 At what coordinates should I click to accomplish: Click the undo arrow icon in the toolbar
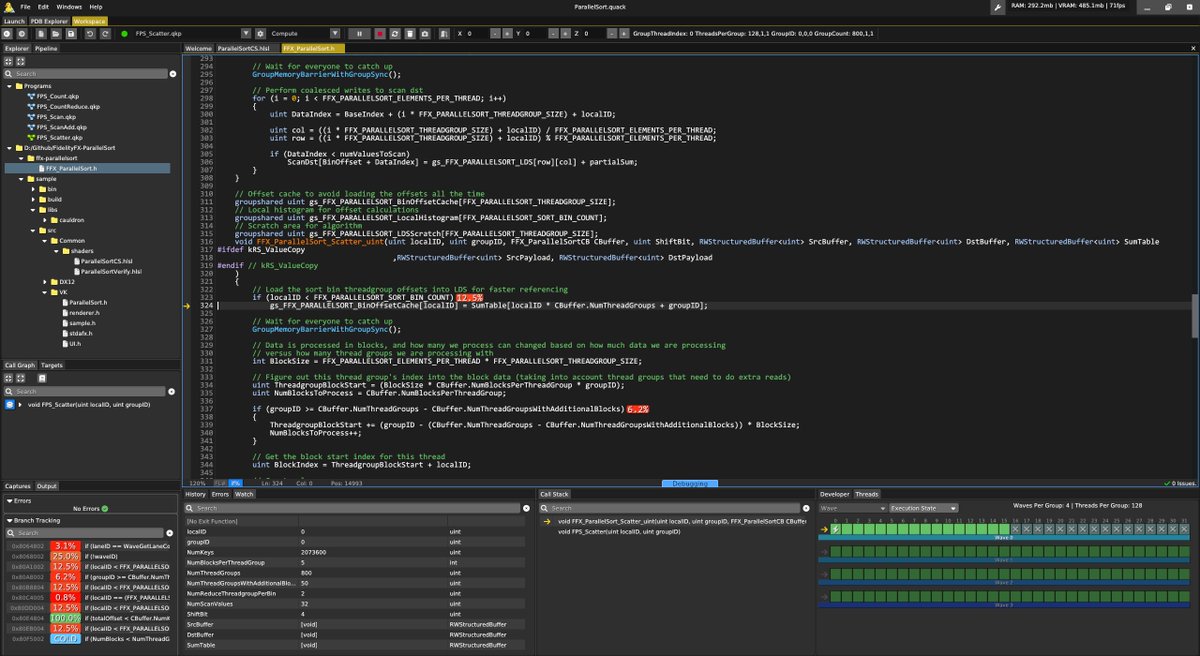pyautogui.click(x=90, y=33)
